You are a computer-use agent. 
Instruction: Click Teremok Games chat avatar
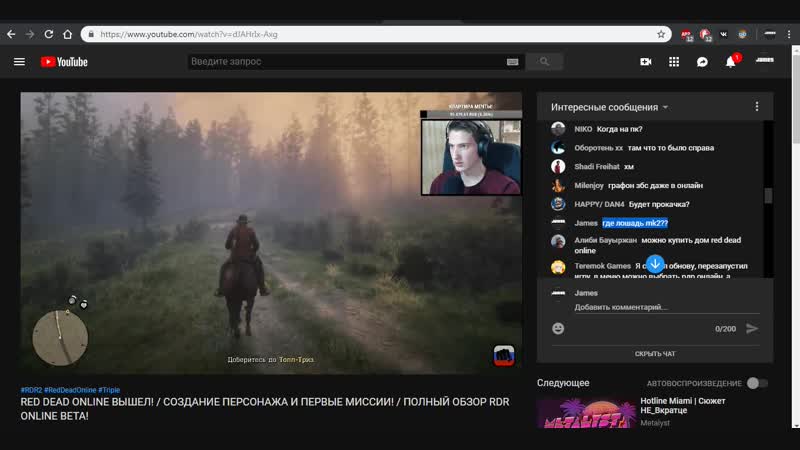(x=558, y=267)
